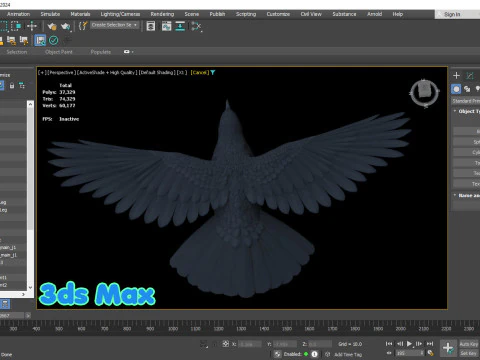Click the viewport filter funnel icon
This screenshot has height=360, width=480.
click(213, 72)
